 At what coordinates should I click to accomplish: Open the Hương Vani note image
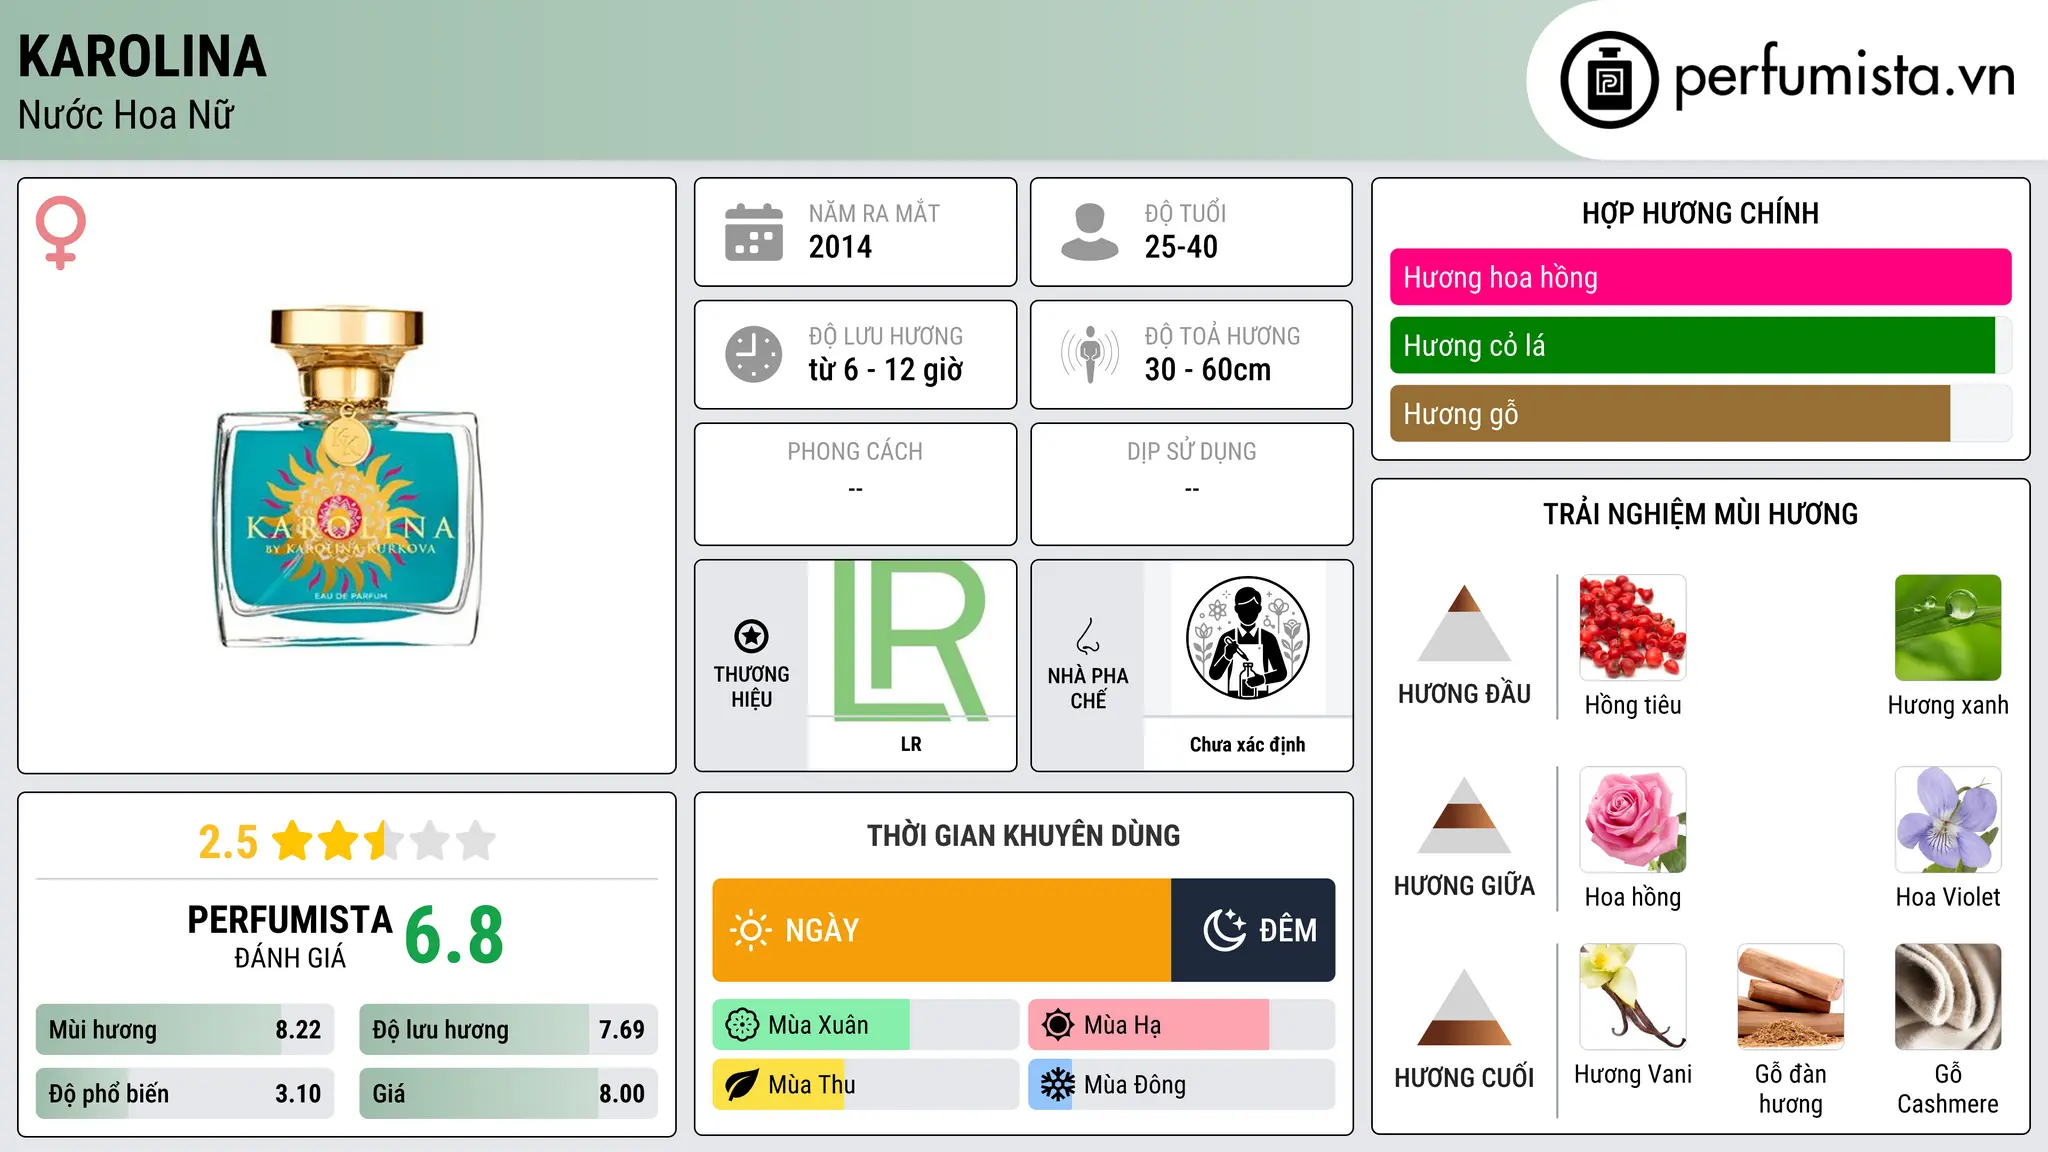[1633, 997]
